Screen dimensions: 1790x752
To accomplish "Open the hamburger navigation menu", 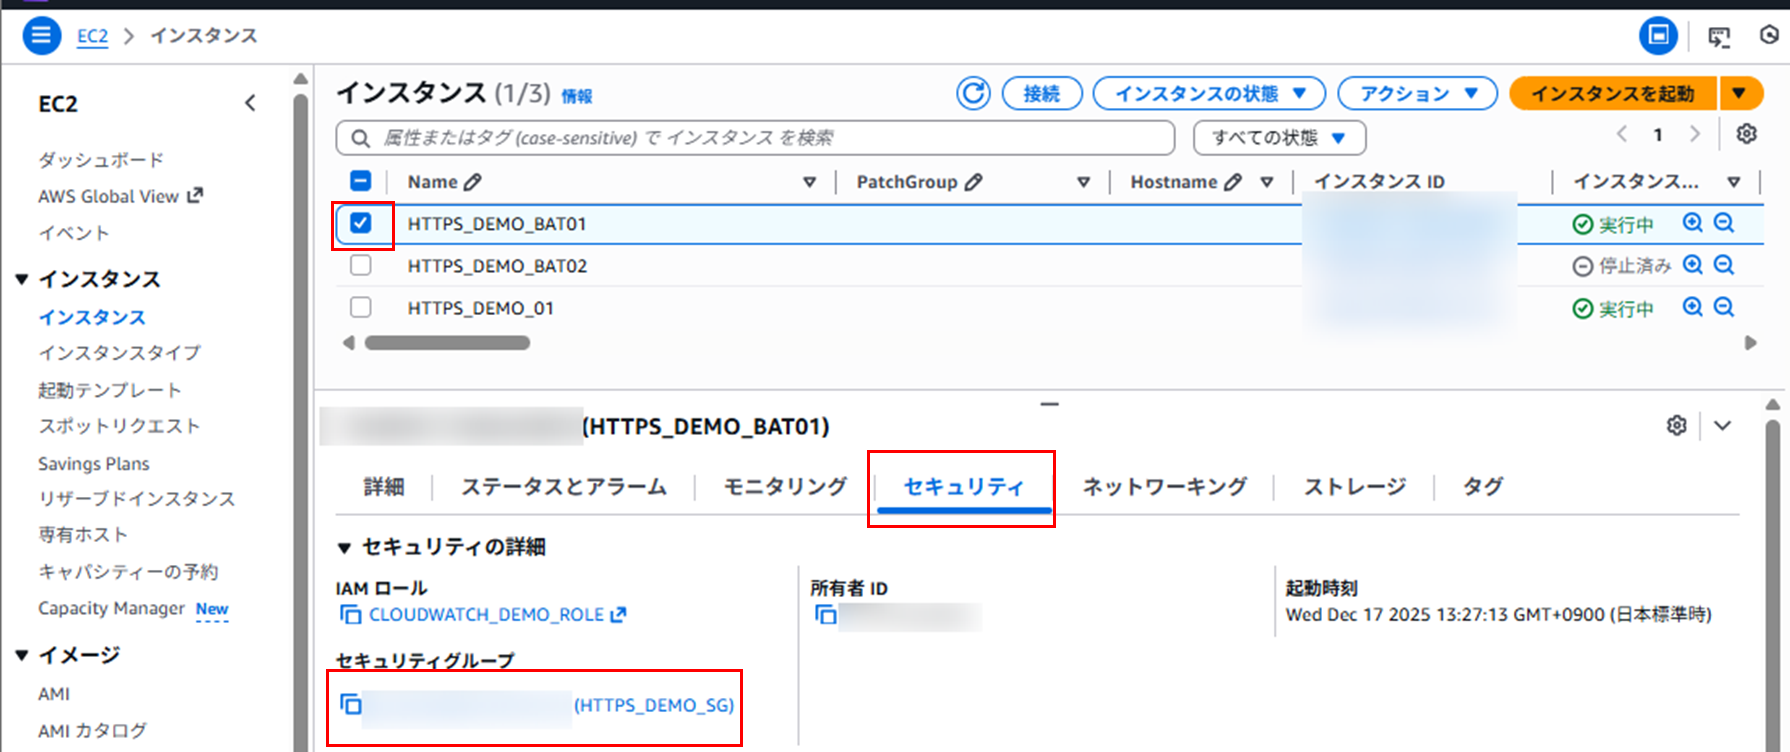I will [41, 36].
